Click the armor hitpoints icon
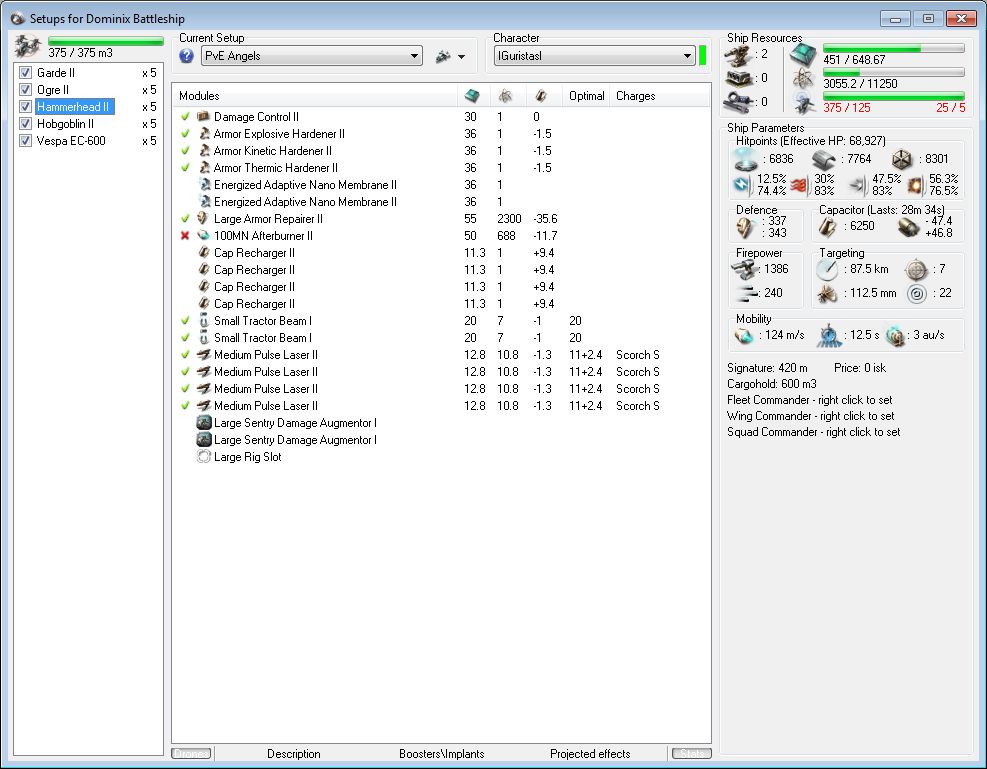 click(824, 159)
